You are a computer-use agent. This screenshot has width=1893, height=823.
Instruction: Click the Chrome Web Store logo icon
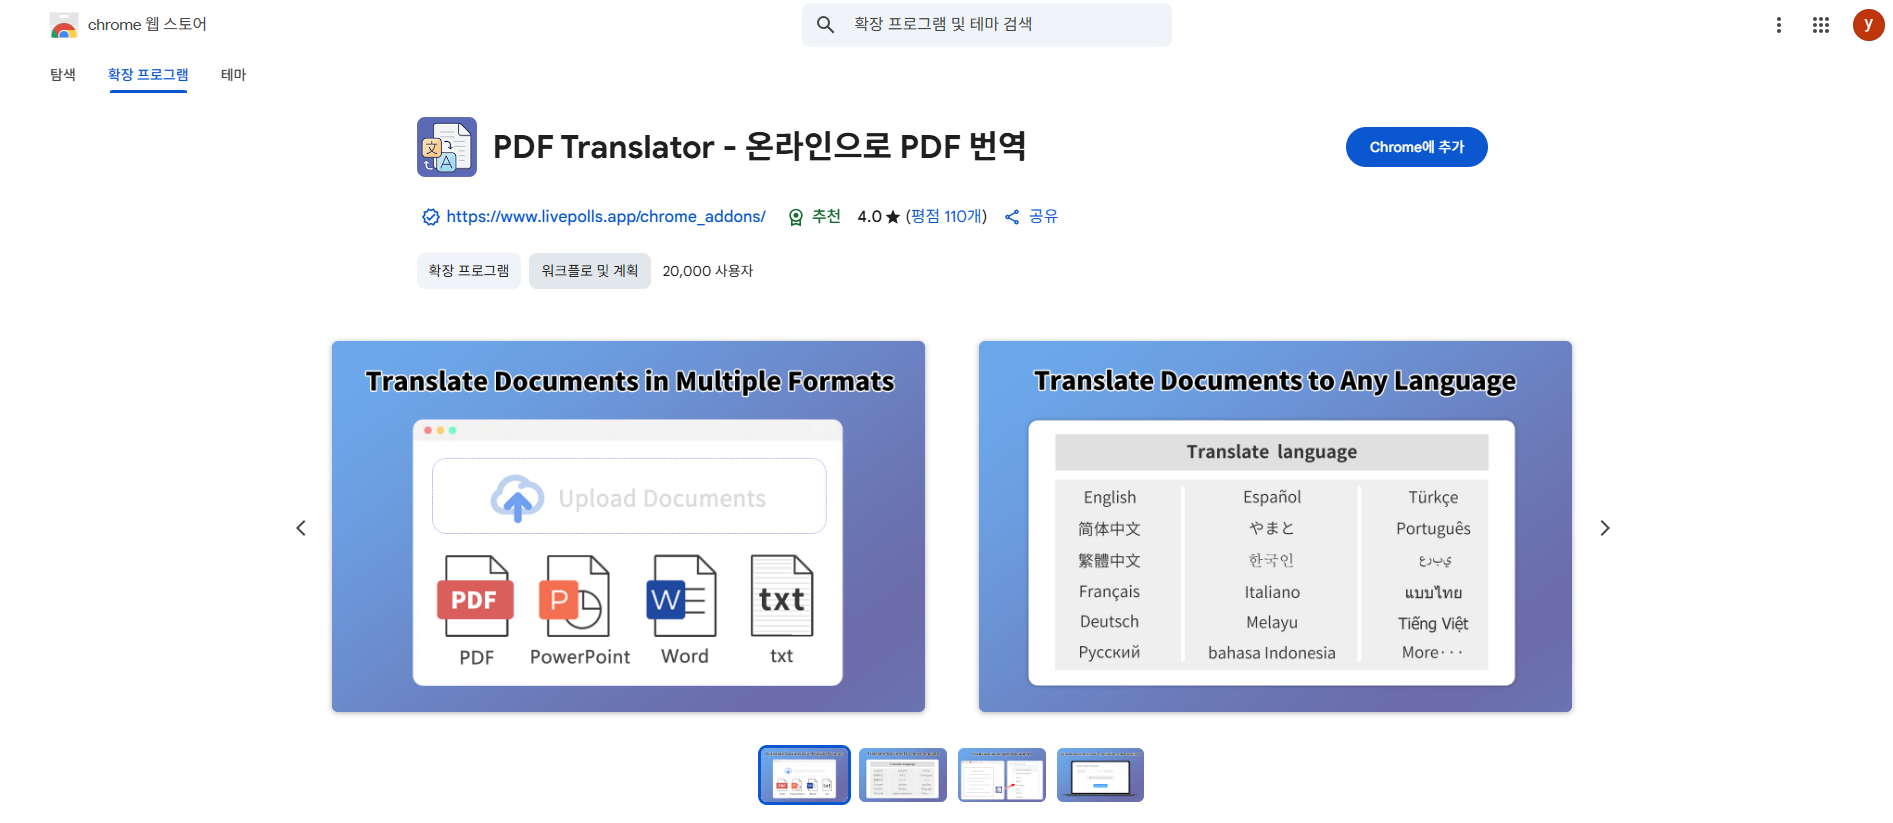(x=63, y=25)
